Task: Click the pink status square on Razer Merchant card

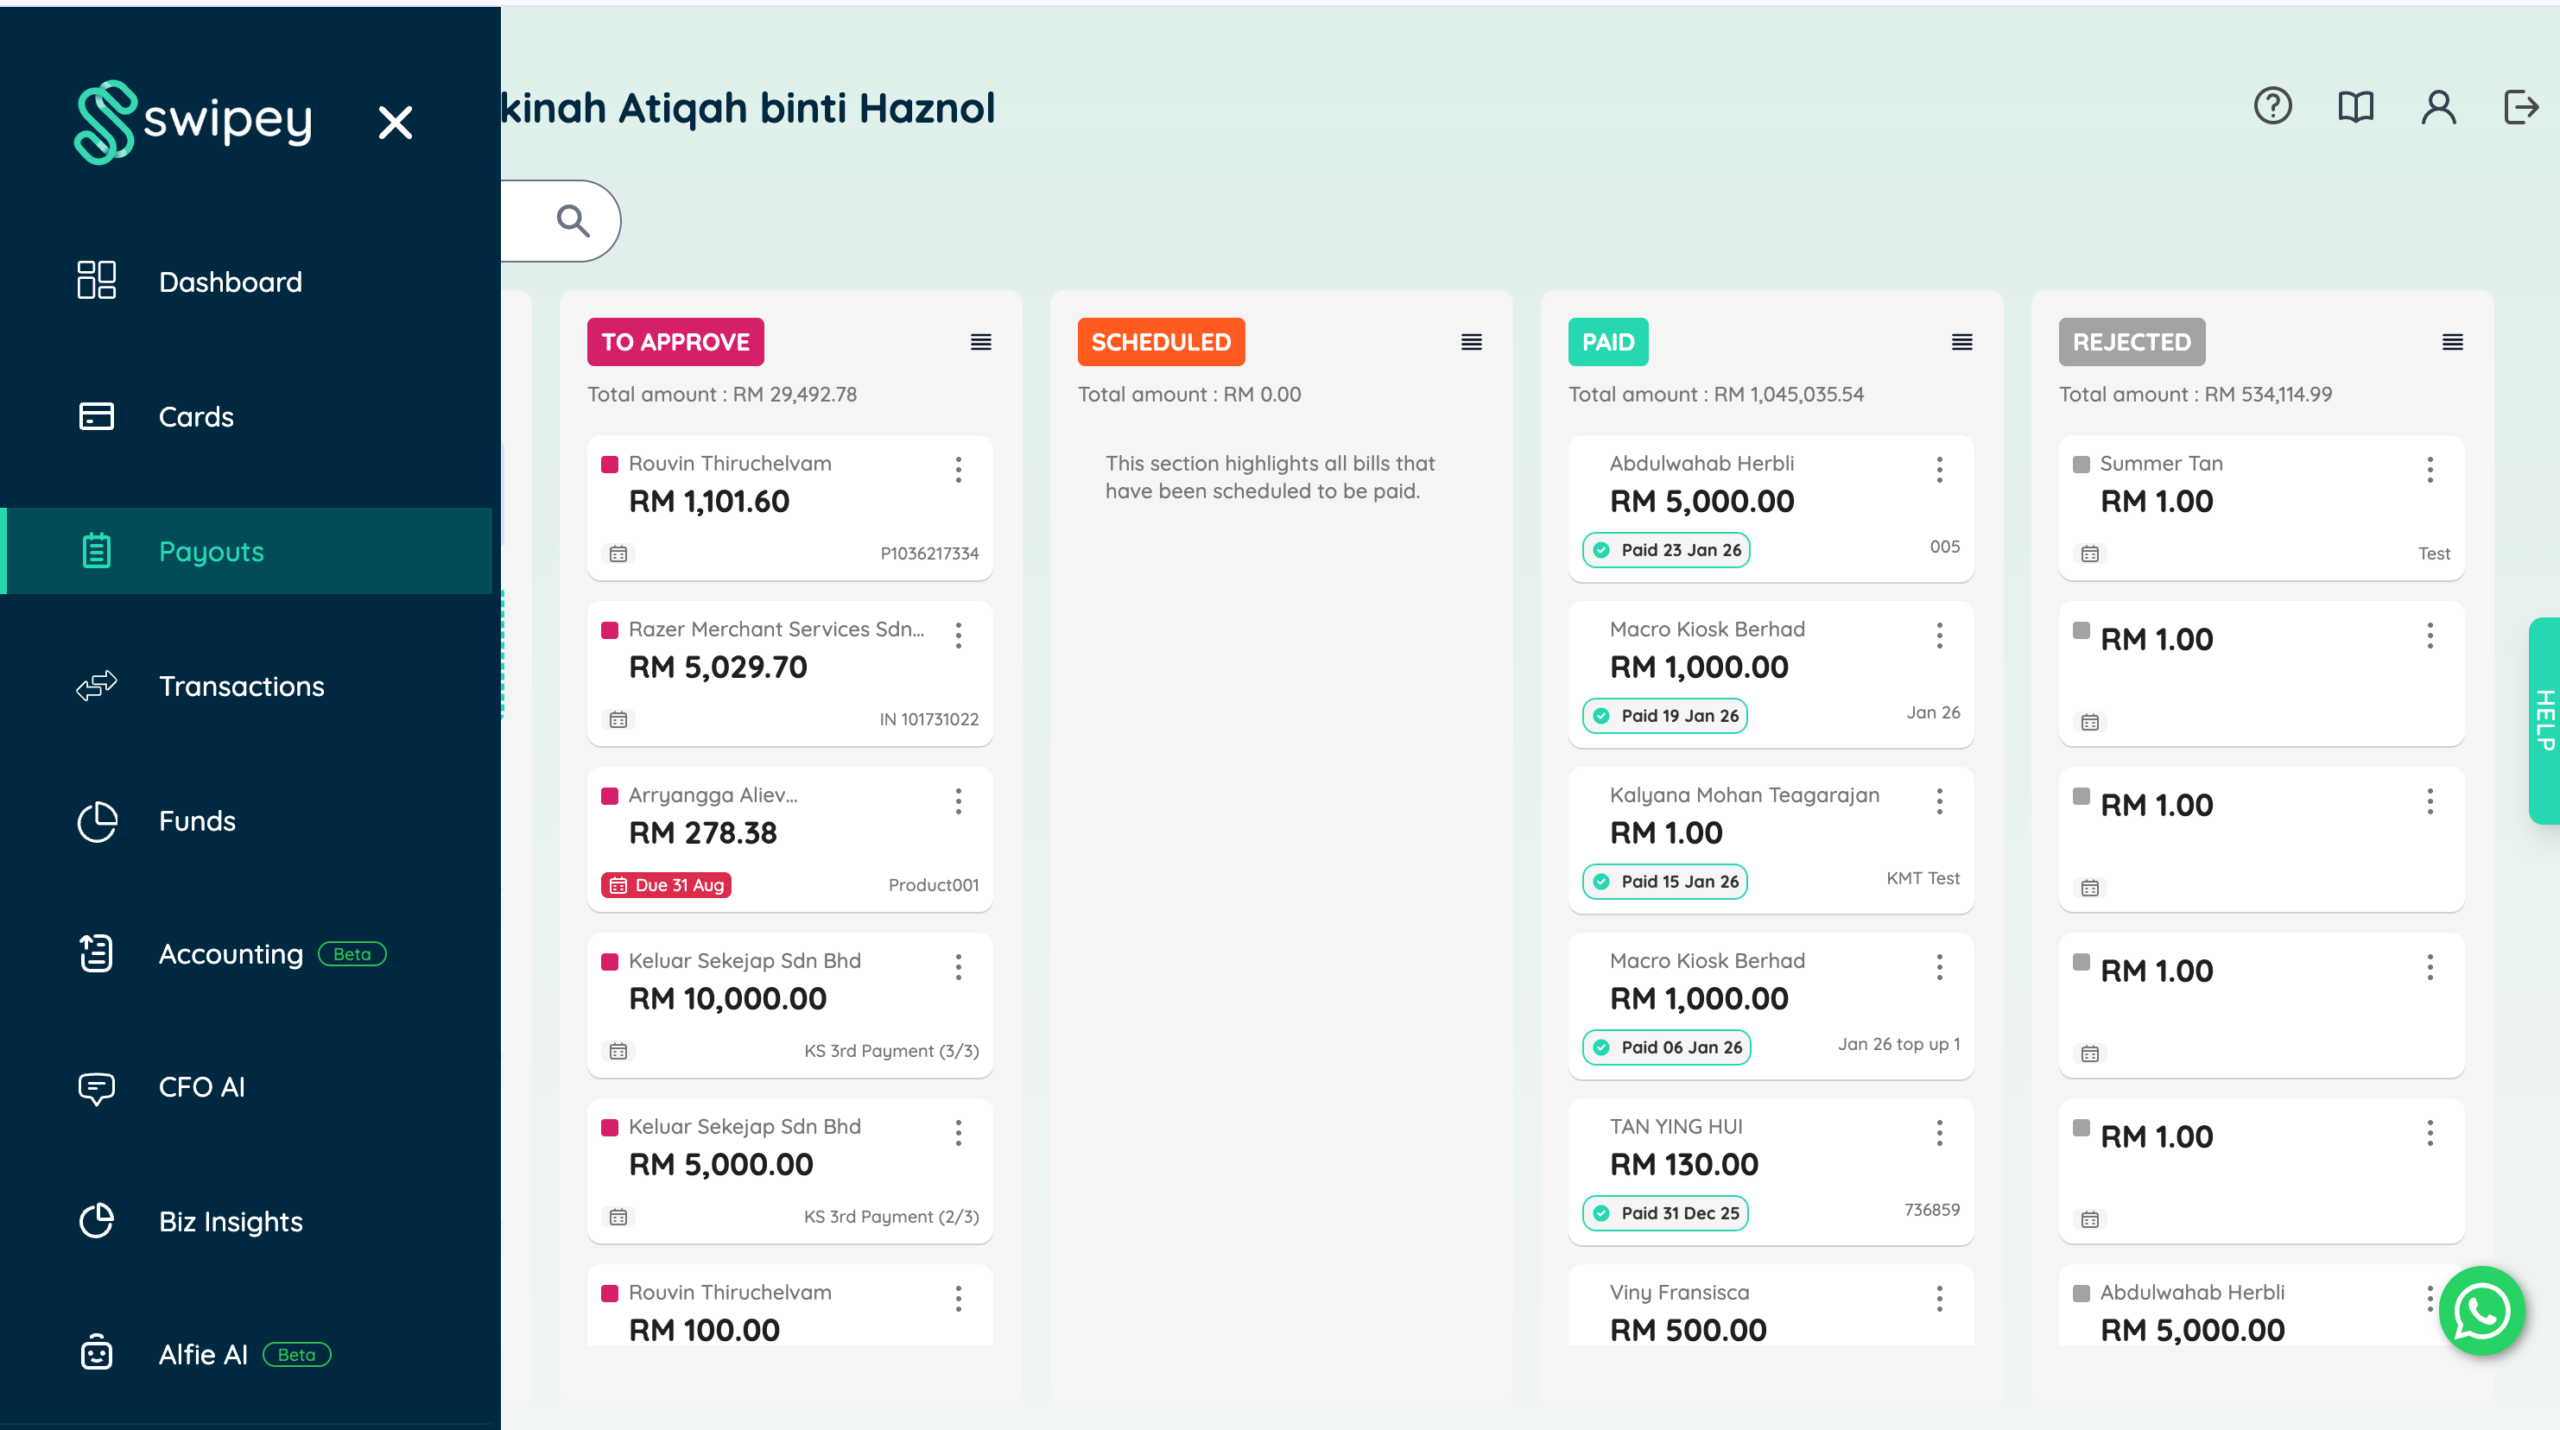Action: (x=609, y=630)
